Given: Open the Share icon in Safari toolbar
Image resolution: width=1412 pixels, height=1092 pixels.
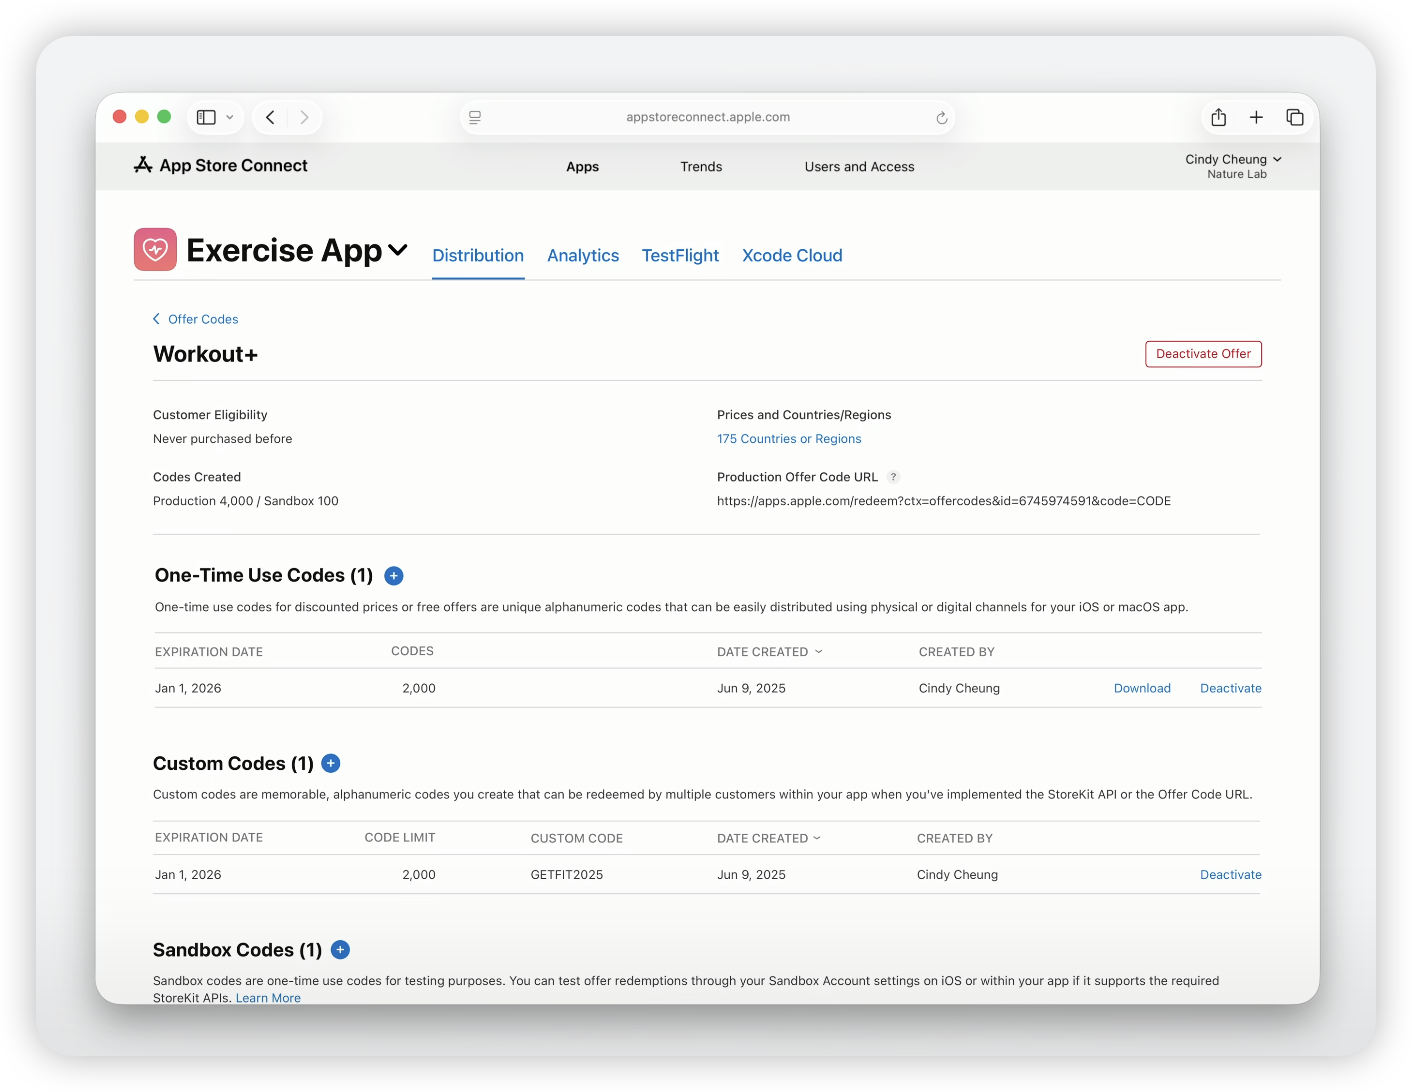Looking at the screenshot, I should [x=1218, y=117].
